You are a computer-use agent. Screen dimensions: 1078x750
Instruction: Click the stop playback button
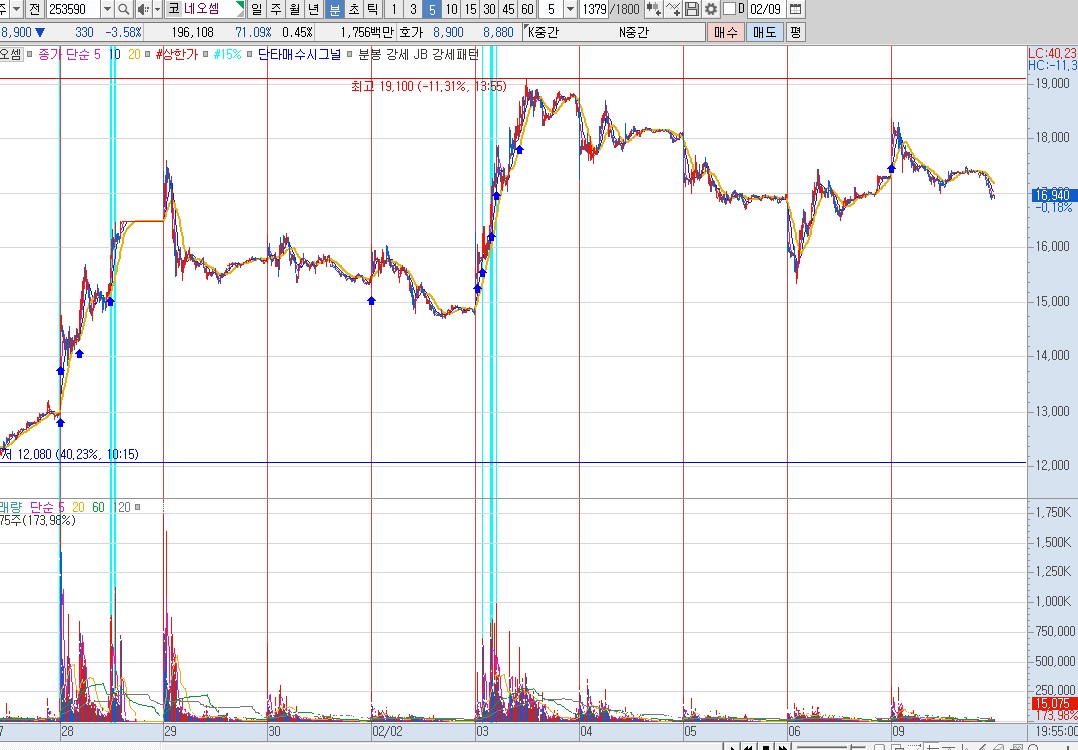tap(766, 747)
